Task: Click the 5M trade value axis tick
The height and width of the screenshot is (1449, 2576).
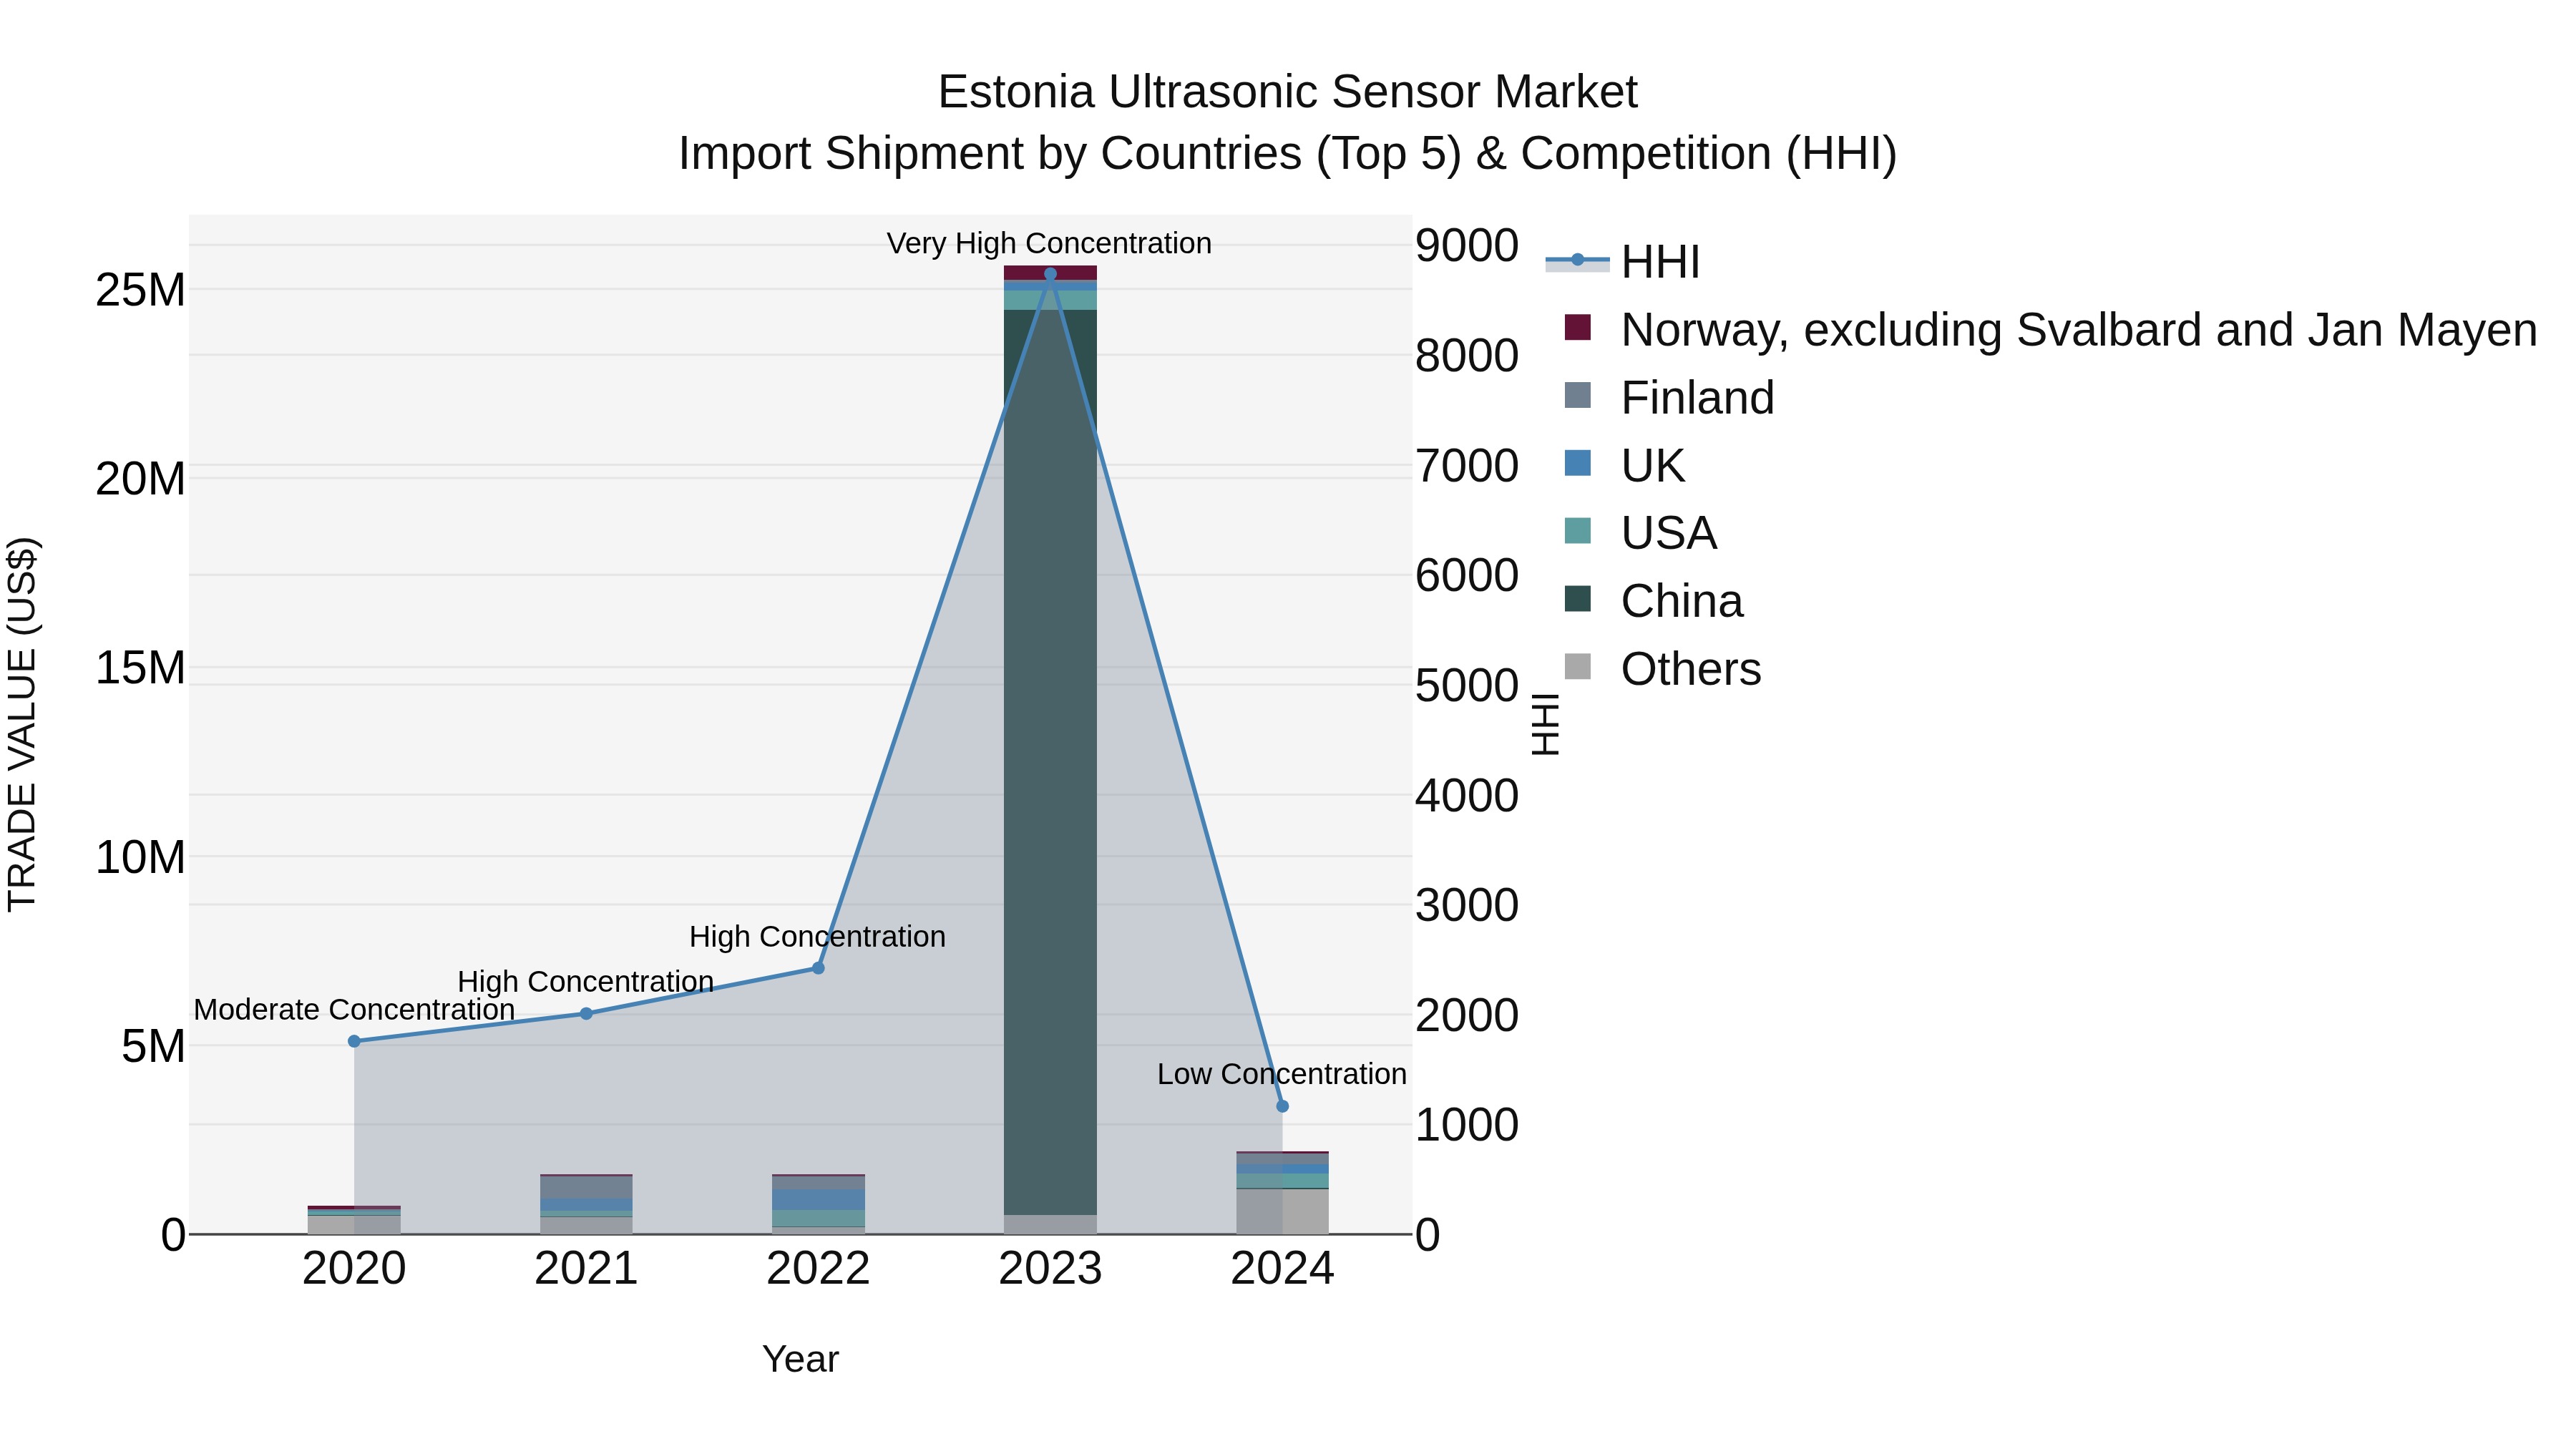Action: coord(153,1047)
